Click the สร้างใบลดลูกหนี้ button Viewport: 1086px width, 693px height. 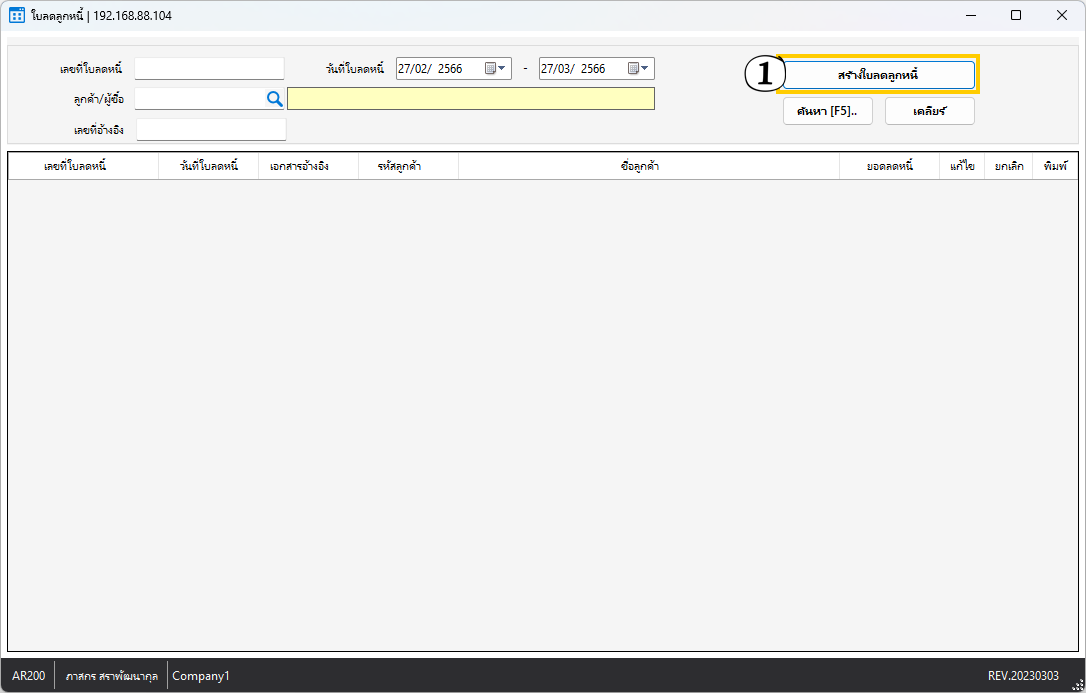pyautogui.click(x=877, y=75)
